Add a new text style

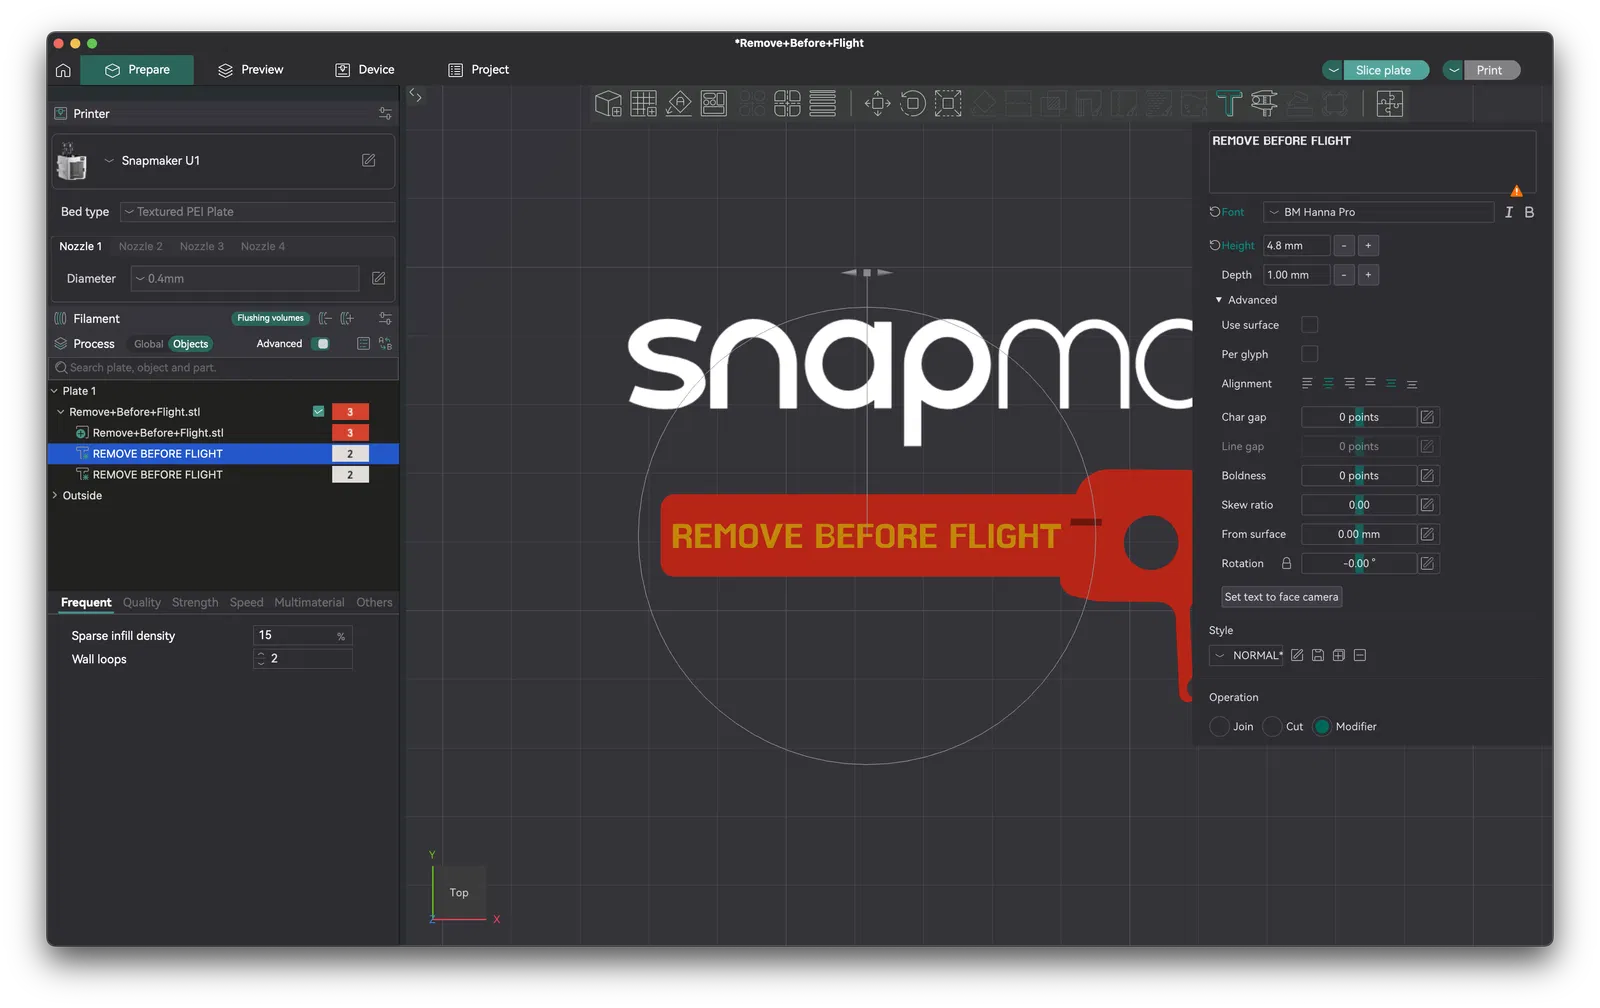click(x=1339, y=656)
